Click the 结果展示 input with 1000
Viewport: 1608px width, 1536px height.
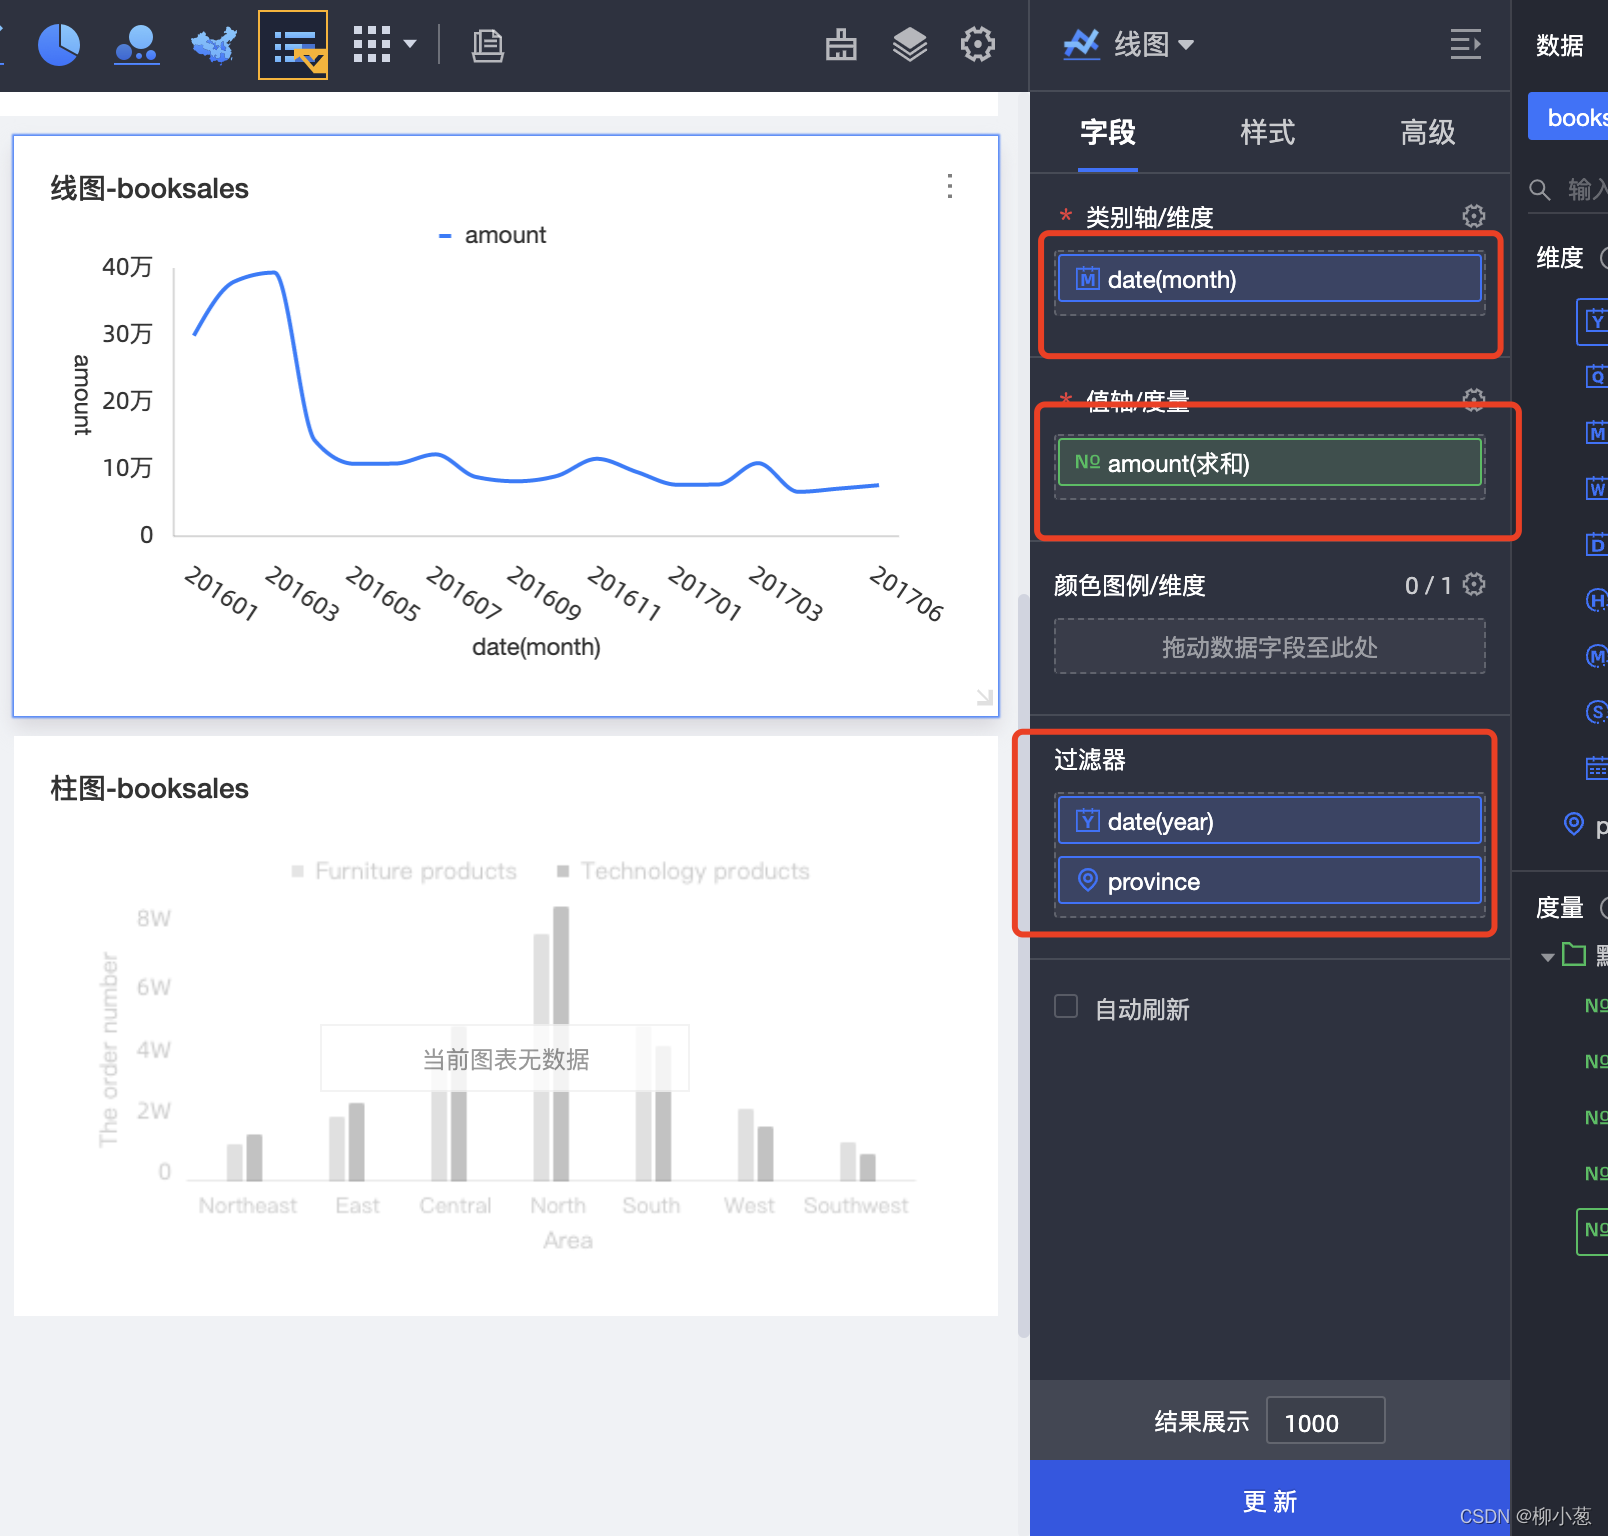[x=1326, y=1421]
